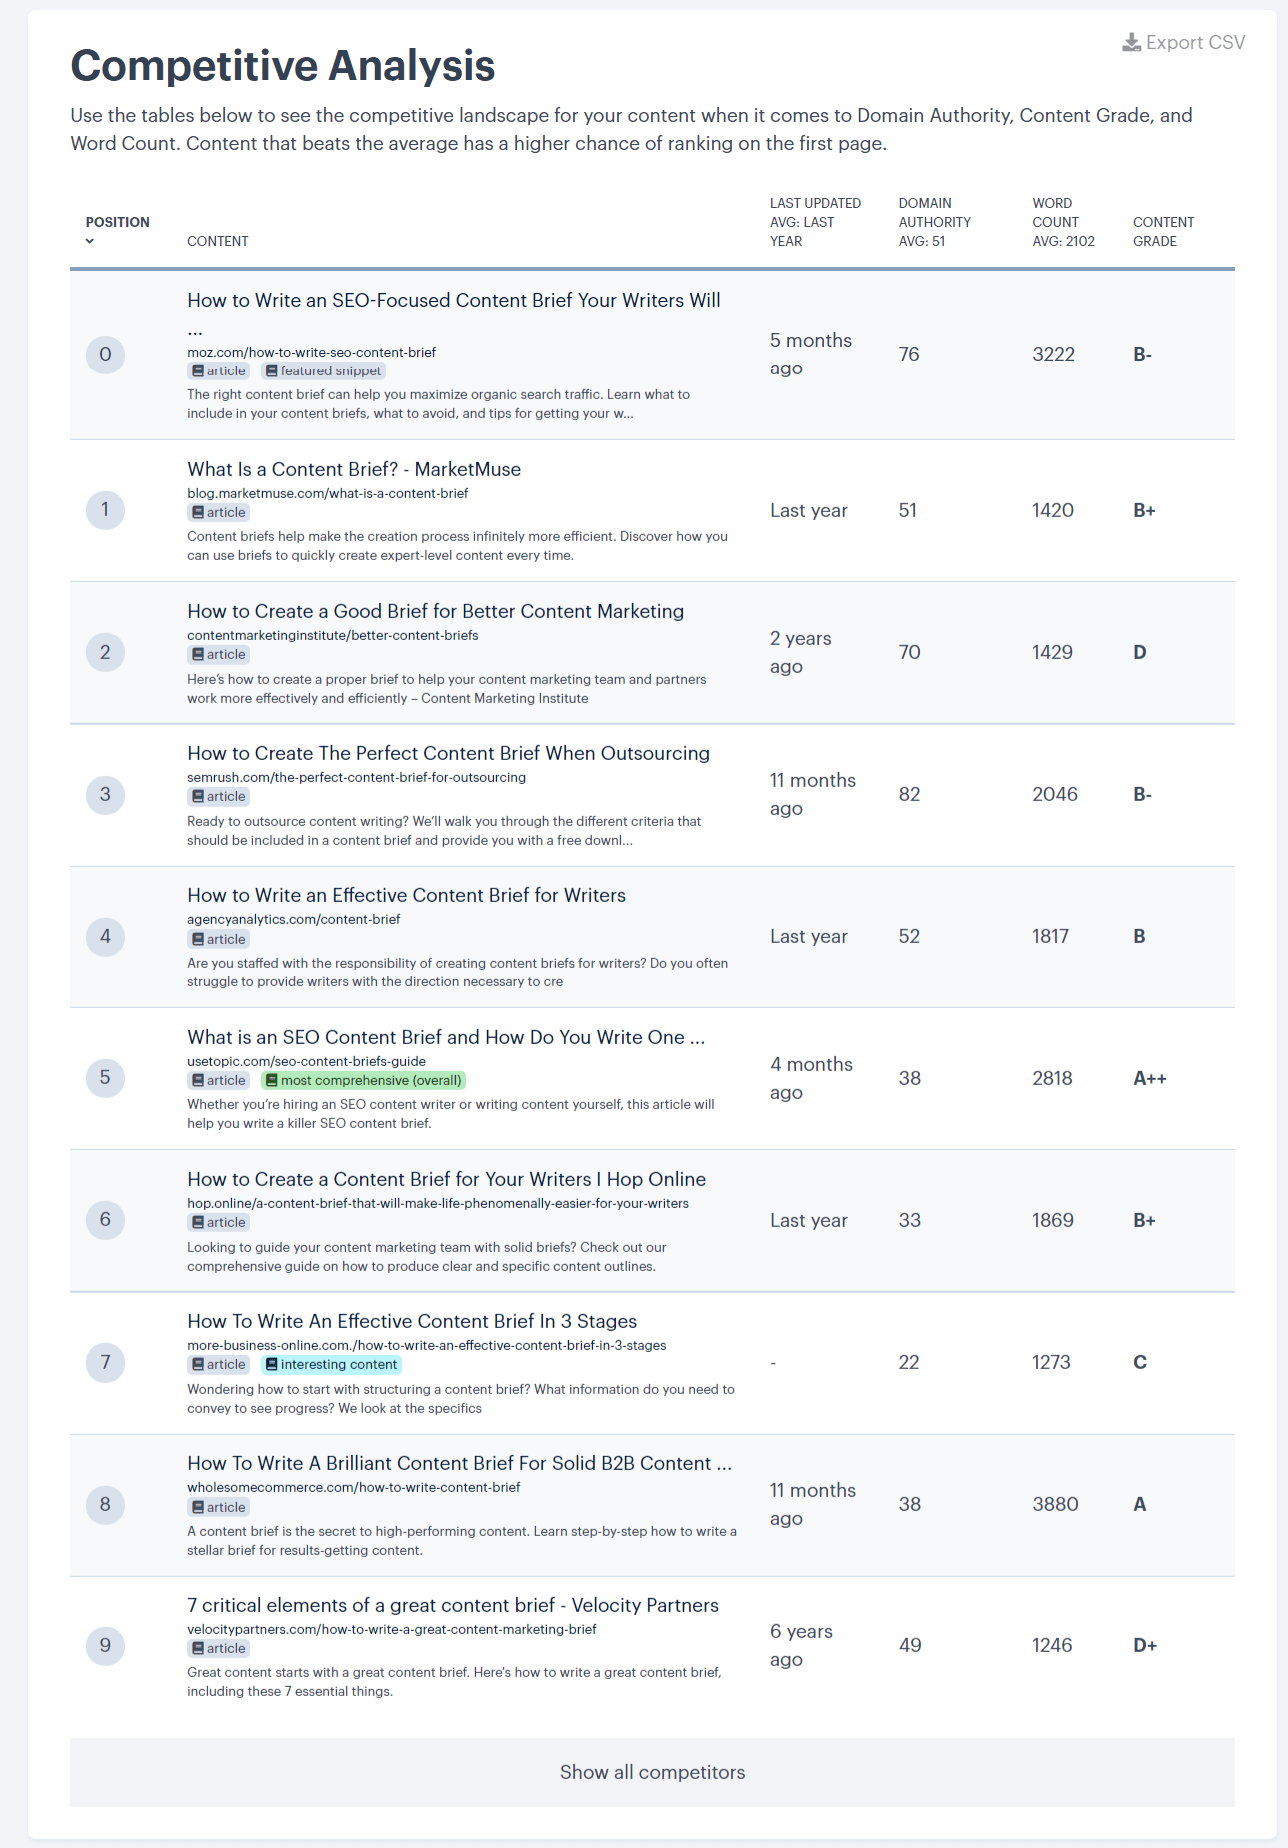Viewport: 1288px width, 1848px height.
Task: Open the Brilliant Content Brief B2B title
Action: coord(459,1463)
